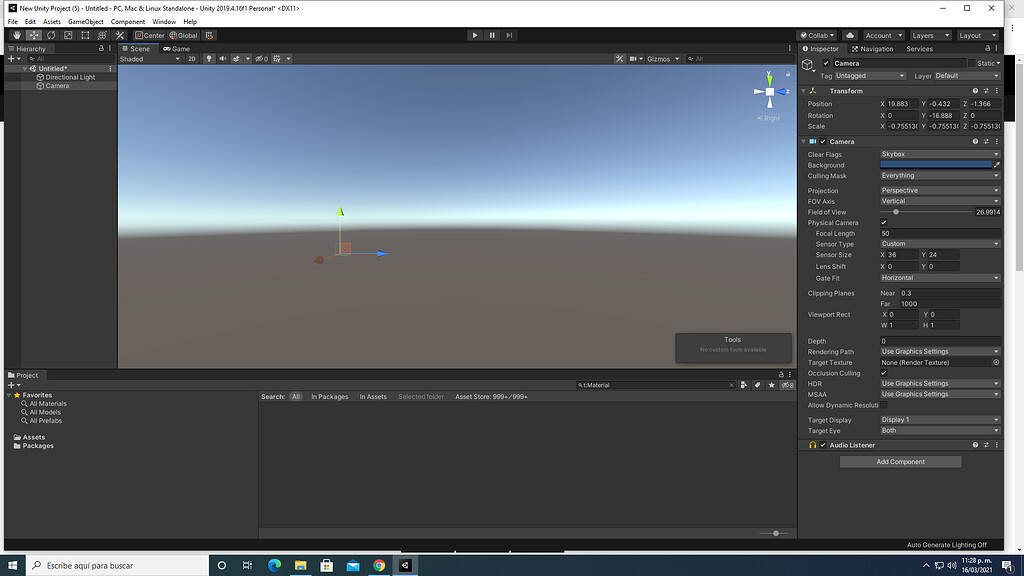Click the Gizmos 2D toggle in Scene view
This screenshot has width=1024, height=576.
pyautogui.click(x=193, y=59)
